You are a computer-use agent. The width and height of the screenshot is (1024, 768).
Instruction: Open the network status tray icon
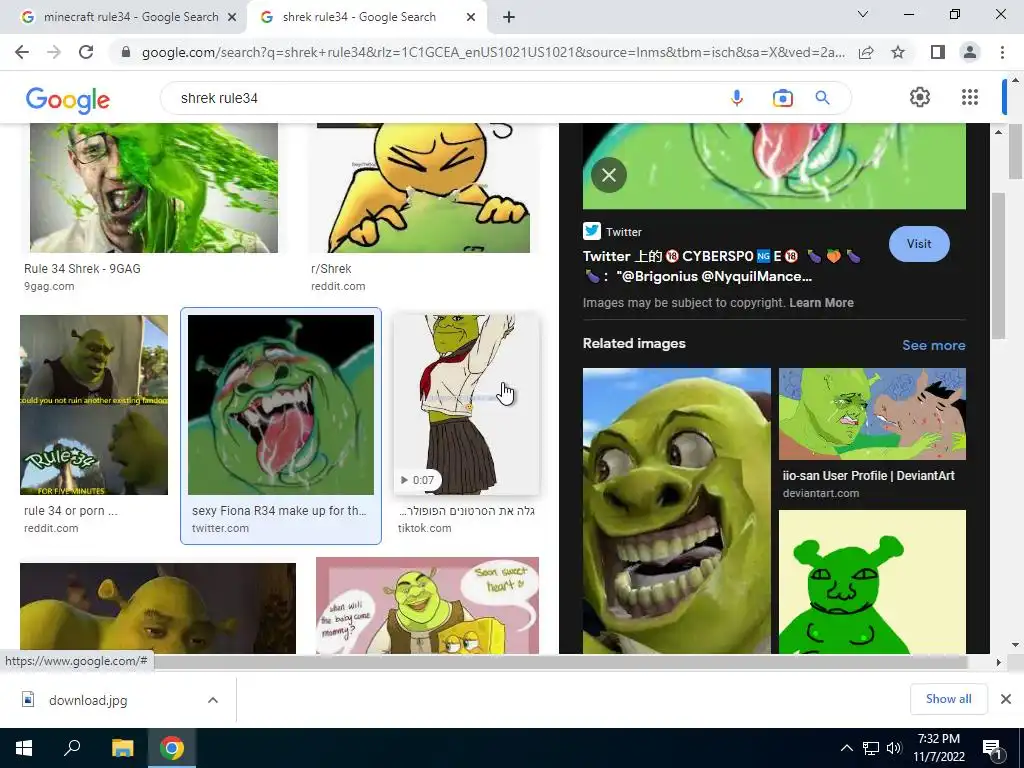(x=871, y=748)
